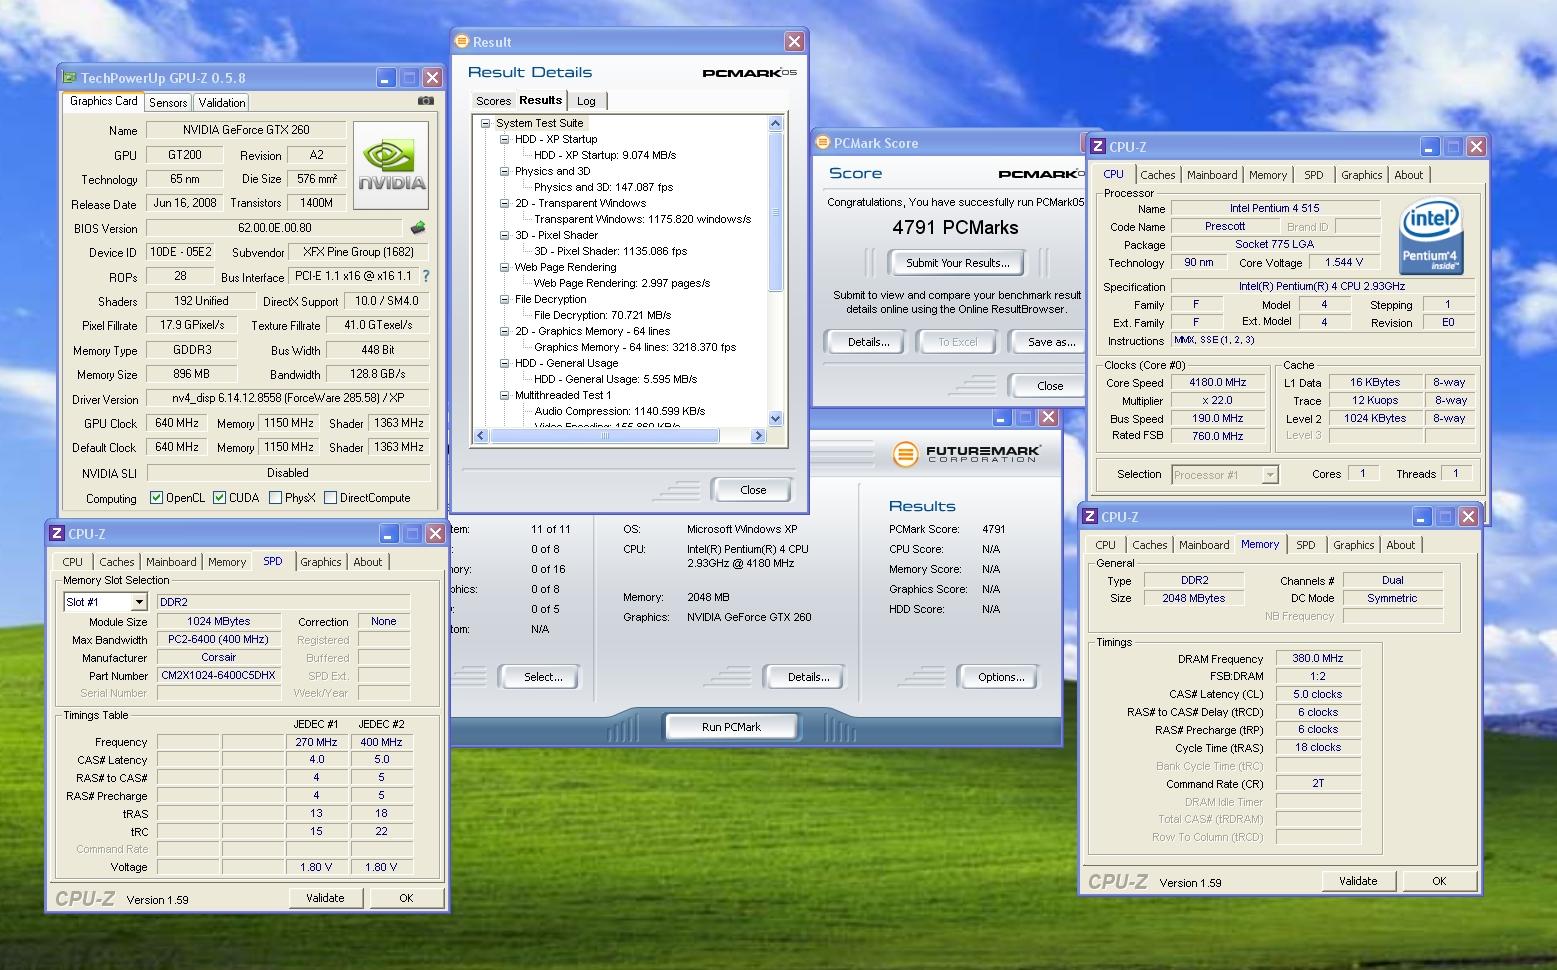Click the GPU Name field NVIDIA GeForce GTX 260
The width and height of the screenshot is (1557, 970).
246,130
